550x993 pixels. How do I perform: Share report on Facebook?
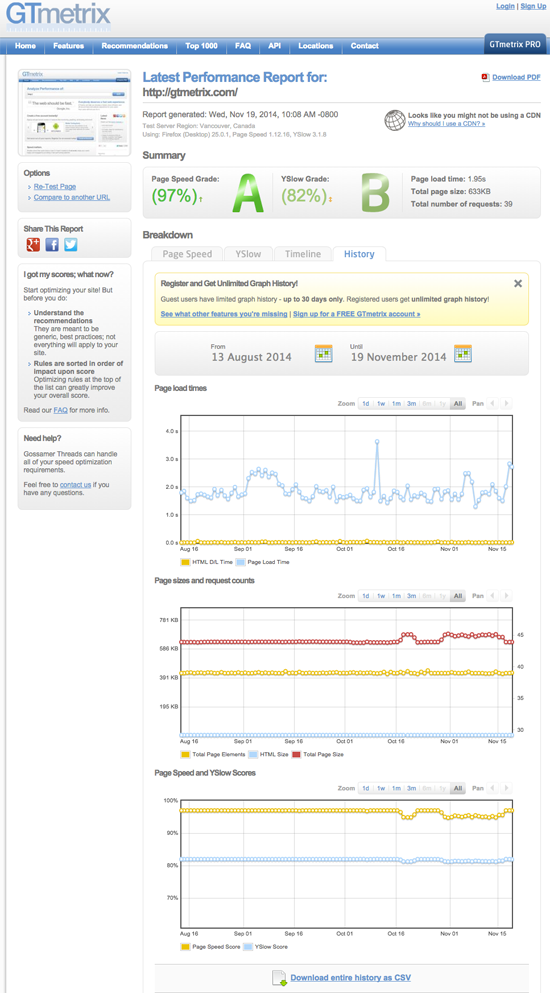click(52, 244)
